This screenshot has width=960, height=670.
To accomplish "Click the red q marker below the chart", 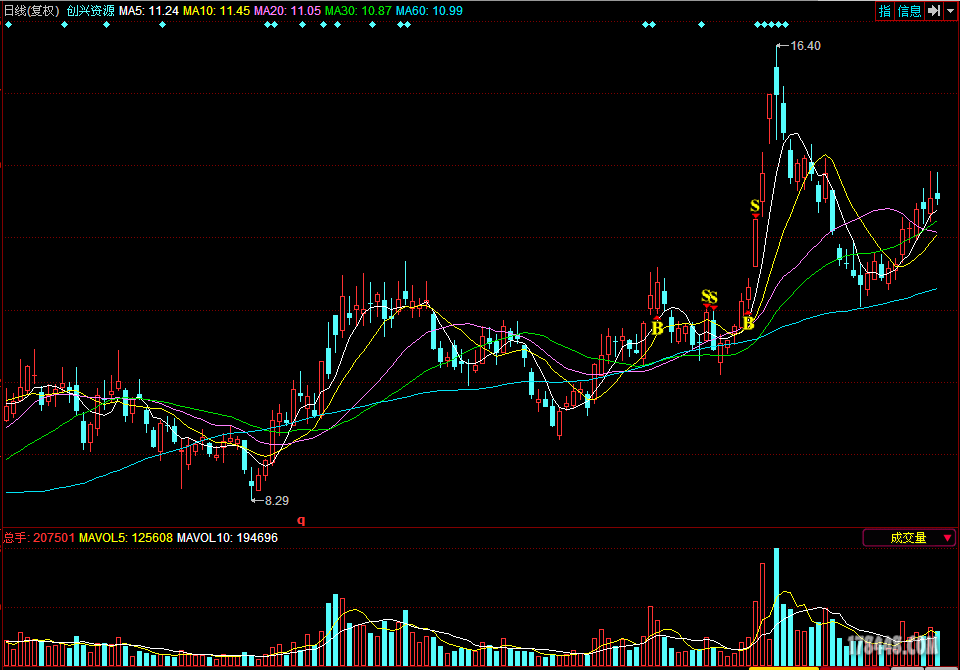I will coord(301,521).
